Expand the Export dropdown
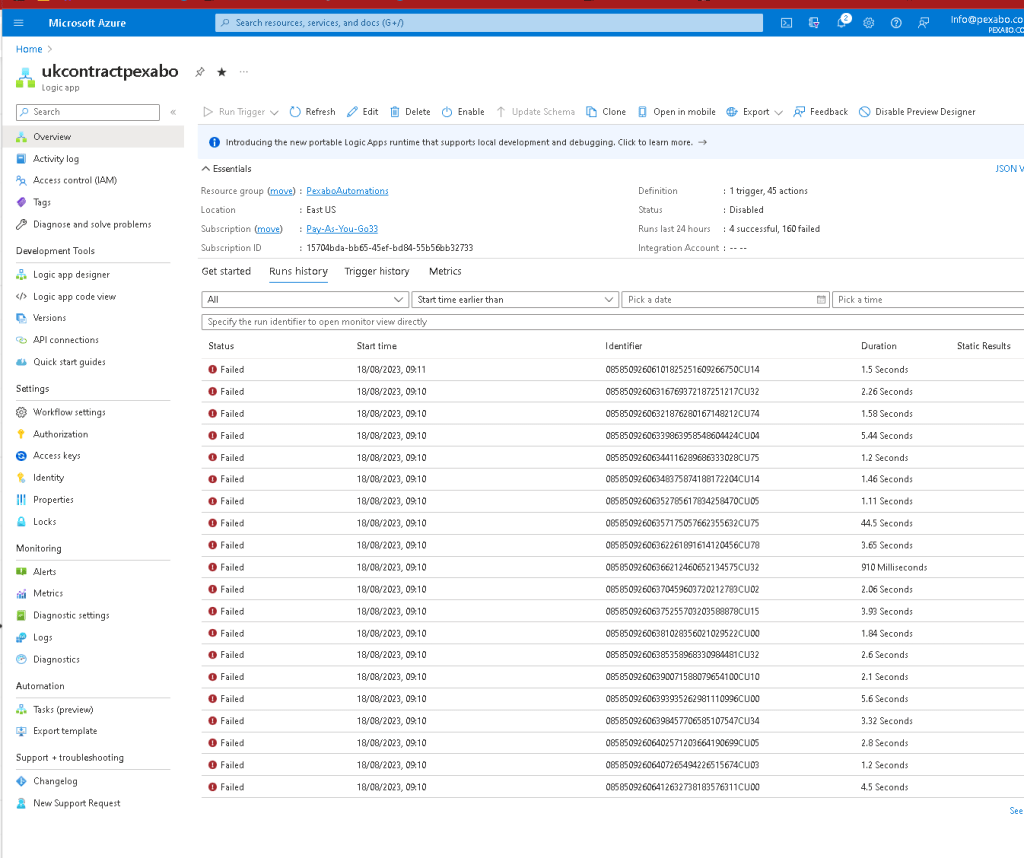1024x858 pixels. (x=778, y=112)
